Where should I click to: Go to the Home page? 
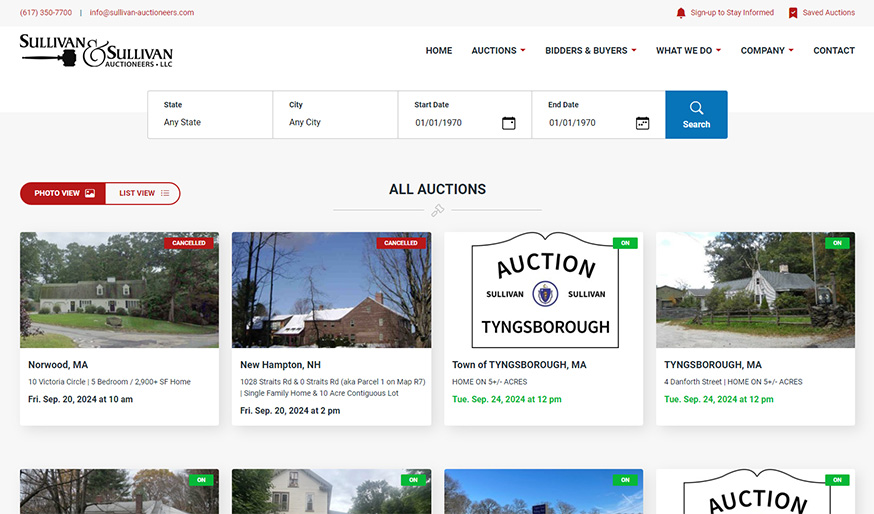[439, 51]
